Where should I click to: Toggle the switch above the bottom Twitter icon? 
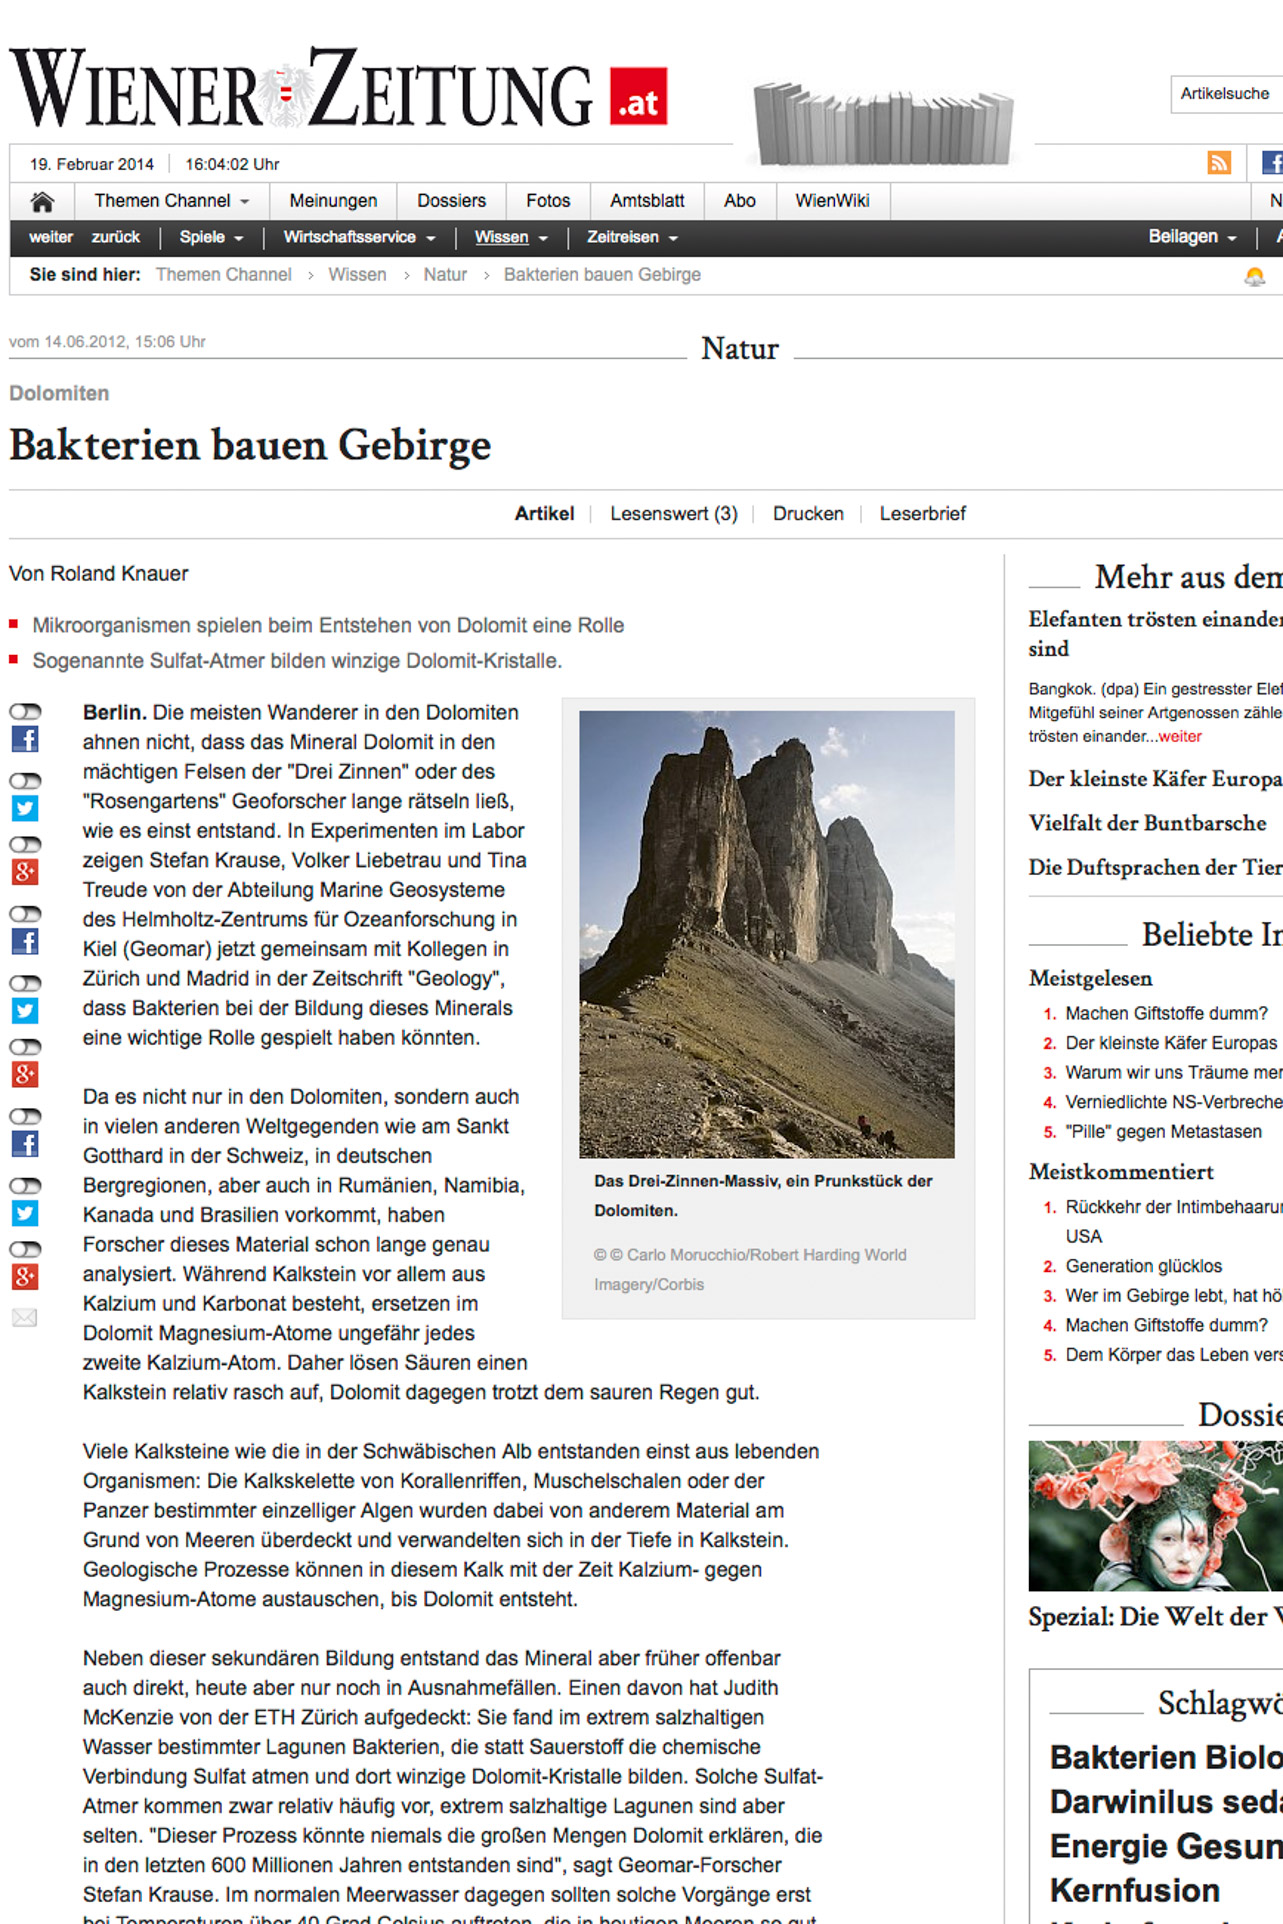(25, 1185)
